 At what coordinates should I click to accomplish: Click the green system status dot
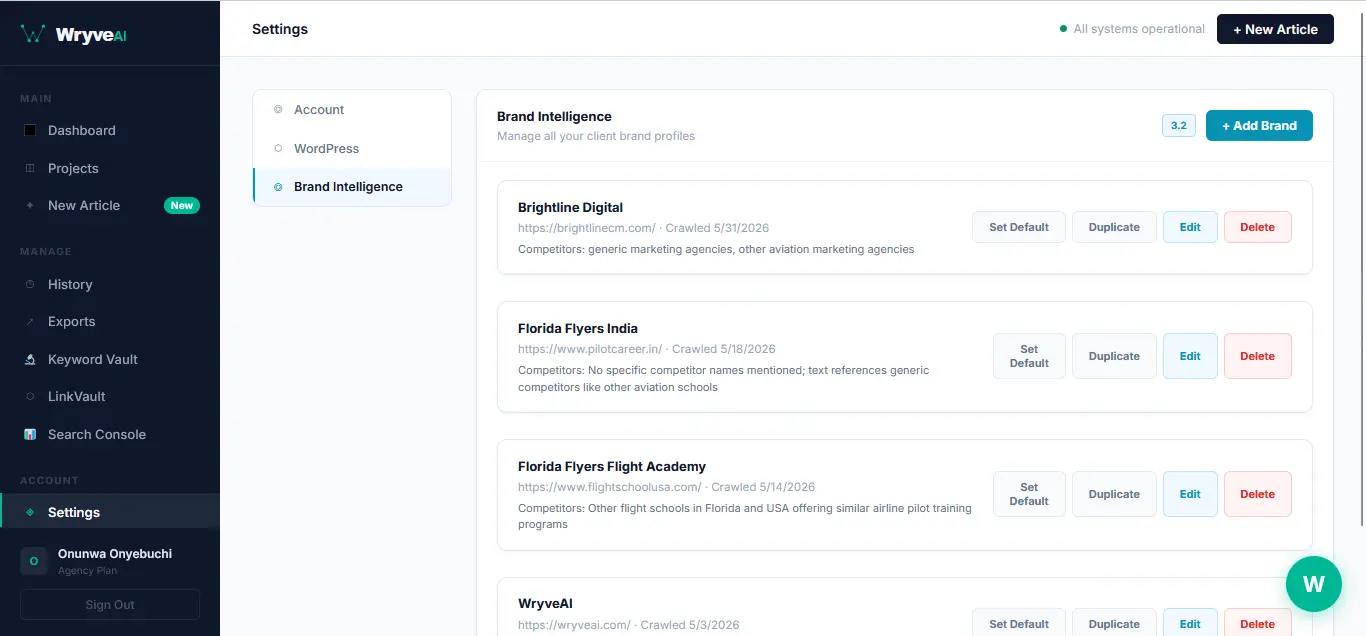[x=1063, y=29]
